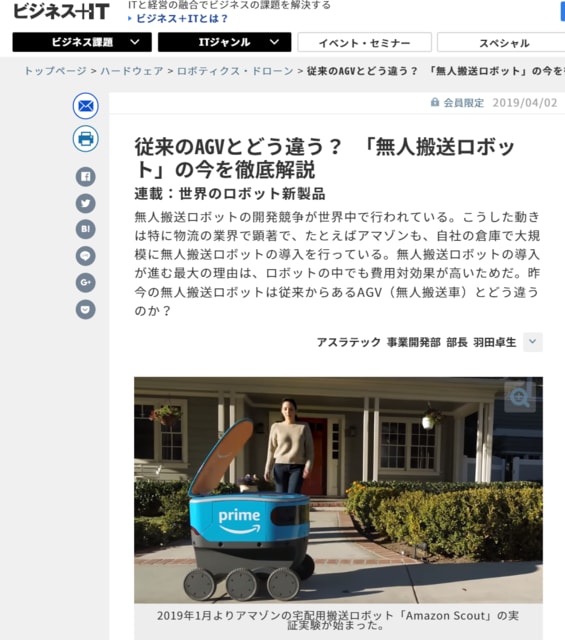This screenshot has width=565, height=640.
Task: Select the イベント・セミナー tab
Action: pos(364,42)
